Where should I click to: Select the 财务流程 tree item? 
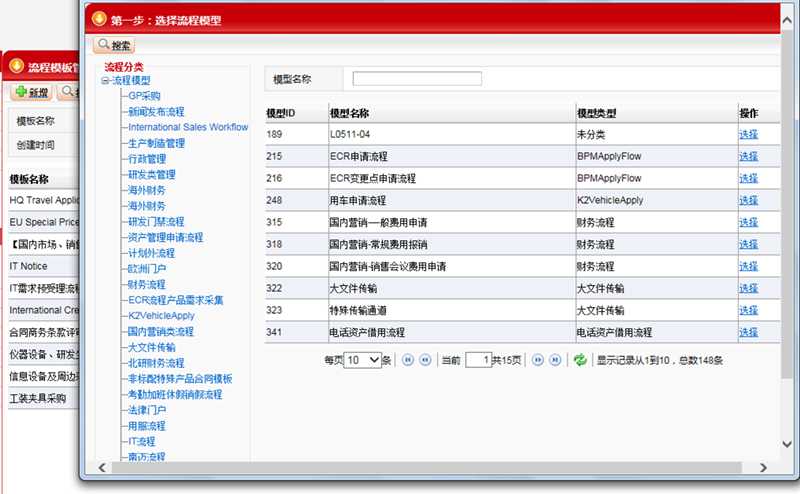pyautogui.click(x=147, y=285)
